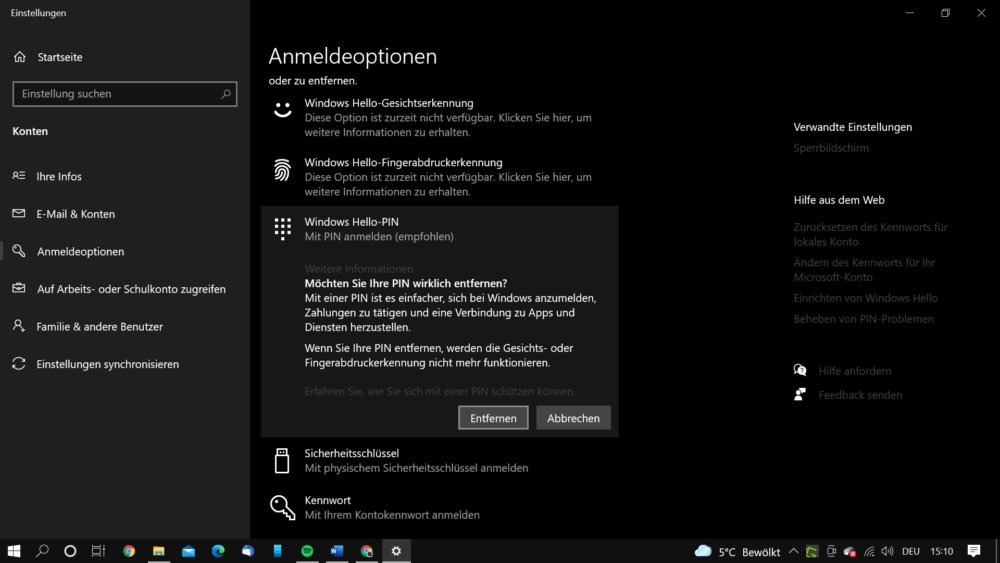This screenshot has width=1000, height=563.
Task: Expand 'Windows Hello-Fingerabdruckerkennung' option
Action: (439, 177)
